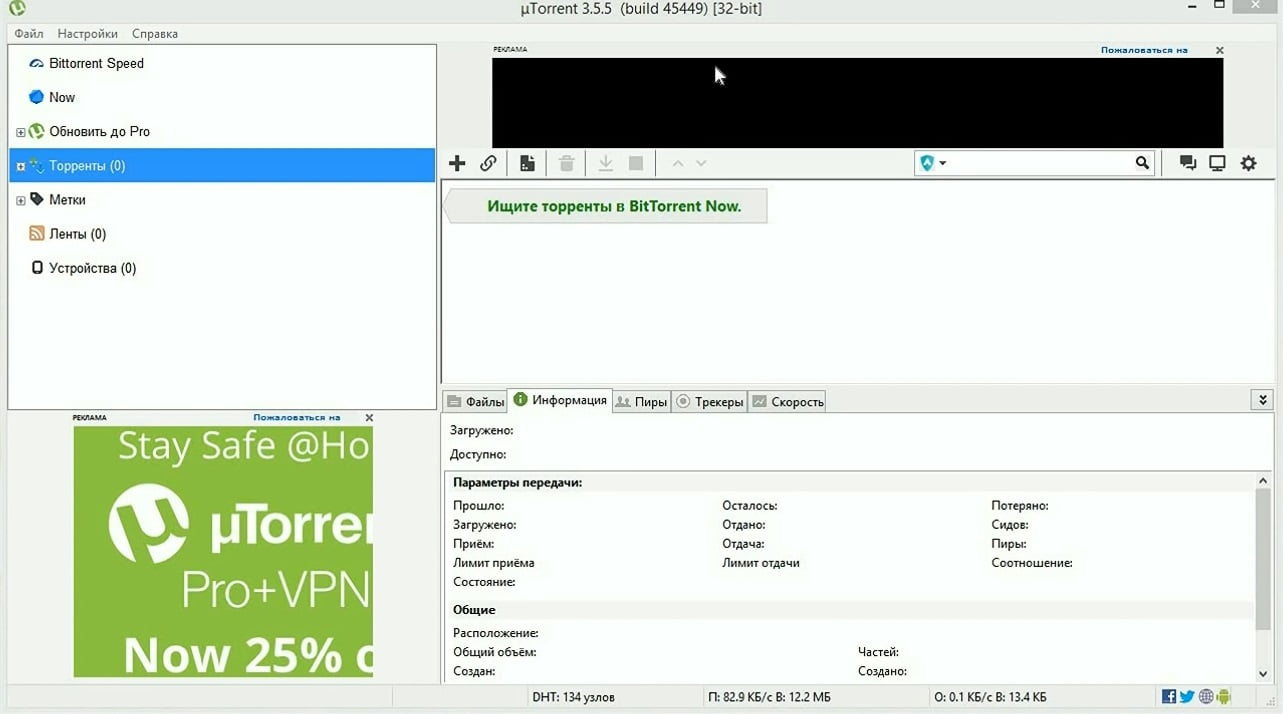Click the Расположение: label

pos(496,633)
